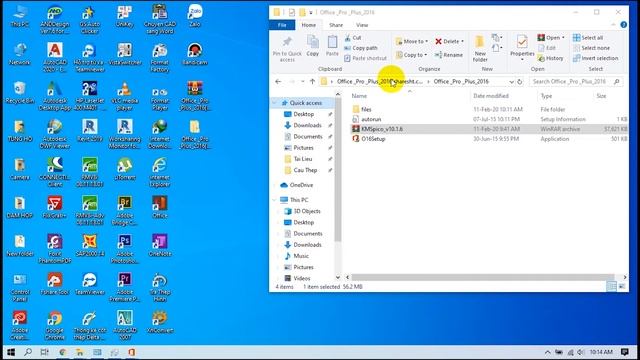640x360 pixels.
Task: Select SAP2000 14 desktop shortcut
Action: tap(89, 245)
